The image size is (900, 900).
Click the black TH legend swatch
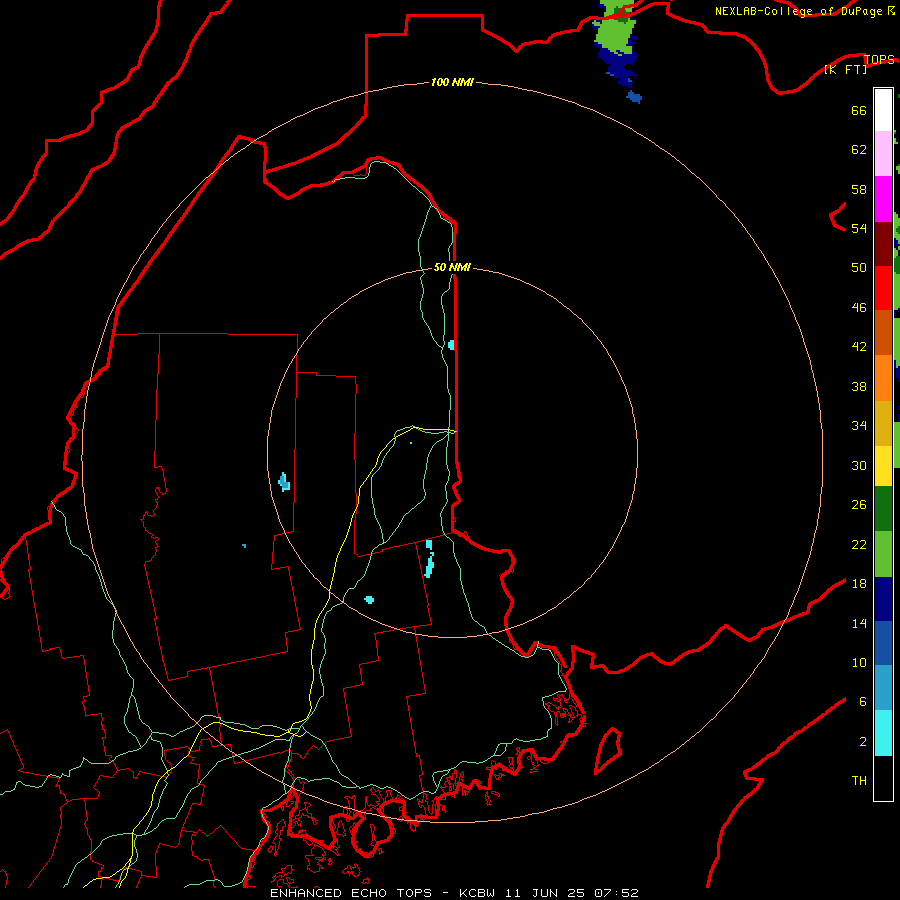click(x=883, y=778)
